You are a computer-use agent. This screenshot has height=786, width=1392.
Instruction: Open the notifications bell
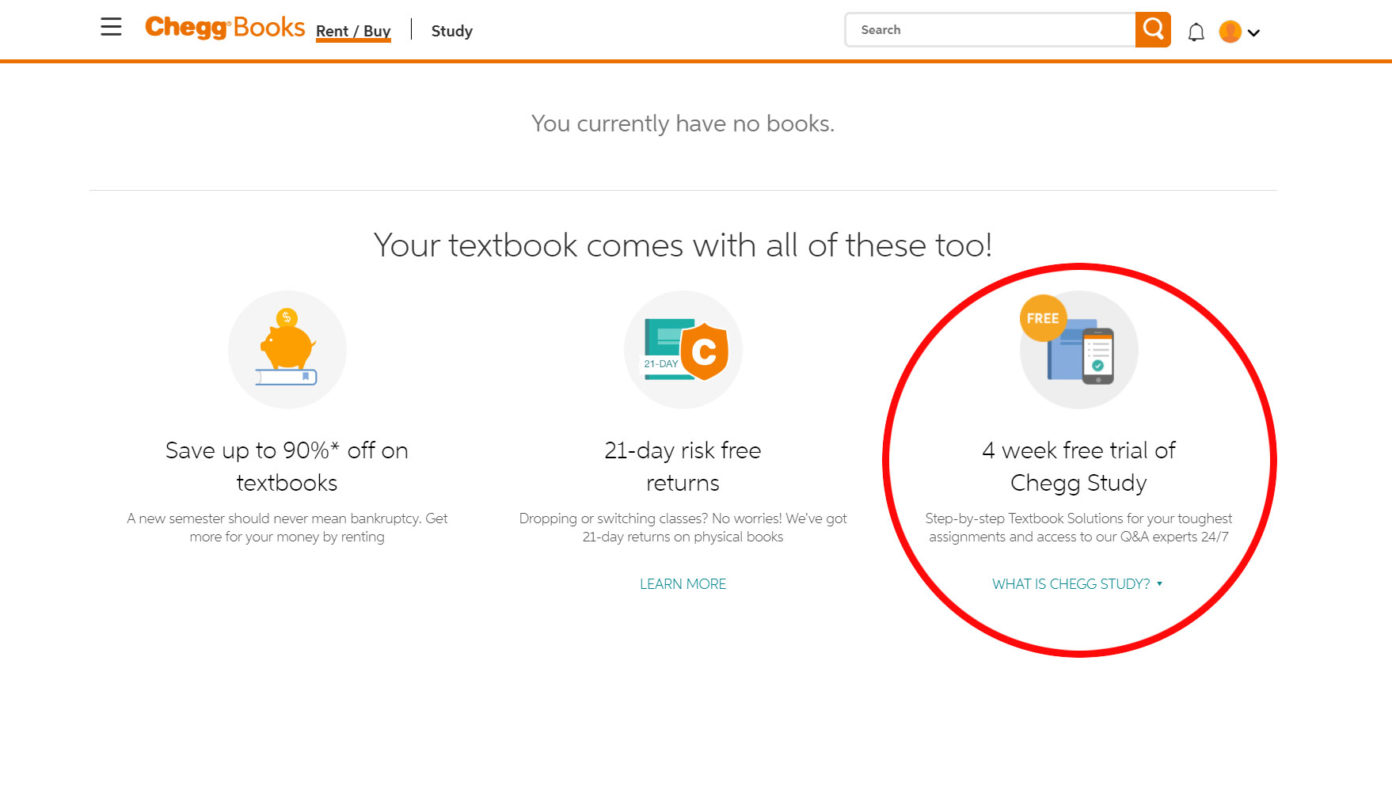(x=1196, y=32)
